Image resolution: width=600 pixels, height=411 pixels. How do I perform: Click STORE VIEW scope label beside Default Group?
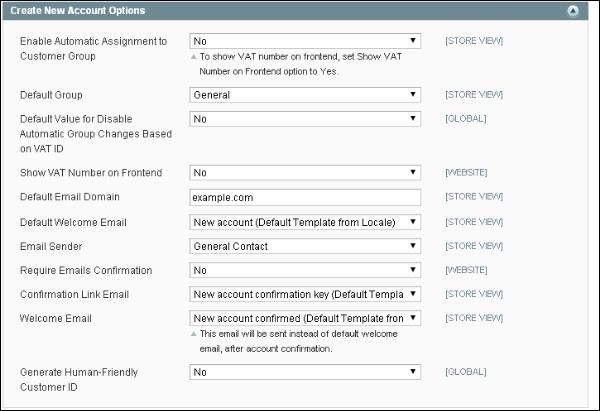[x=474, y=95]
